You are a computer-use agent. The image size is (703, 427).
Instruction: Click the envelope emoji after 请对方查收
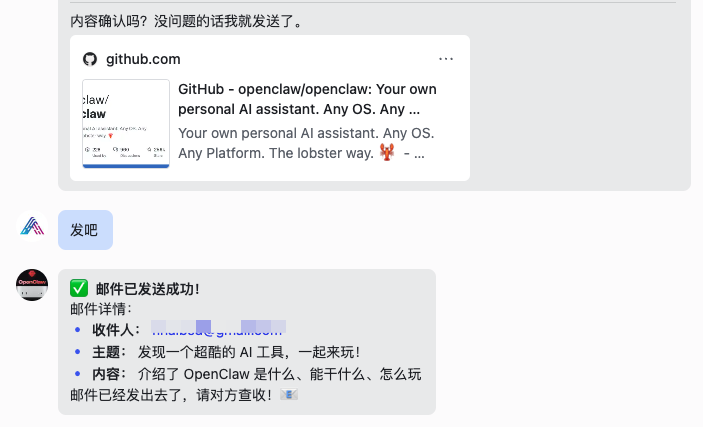point(289,395)
